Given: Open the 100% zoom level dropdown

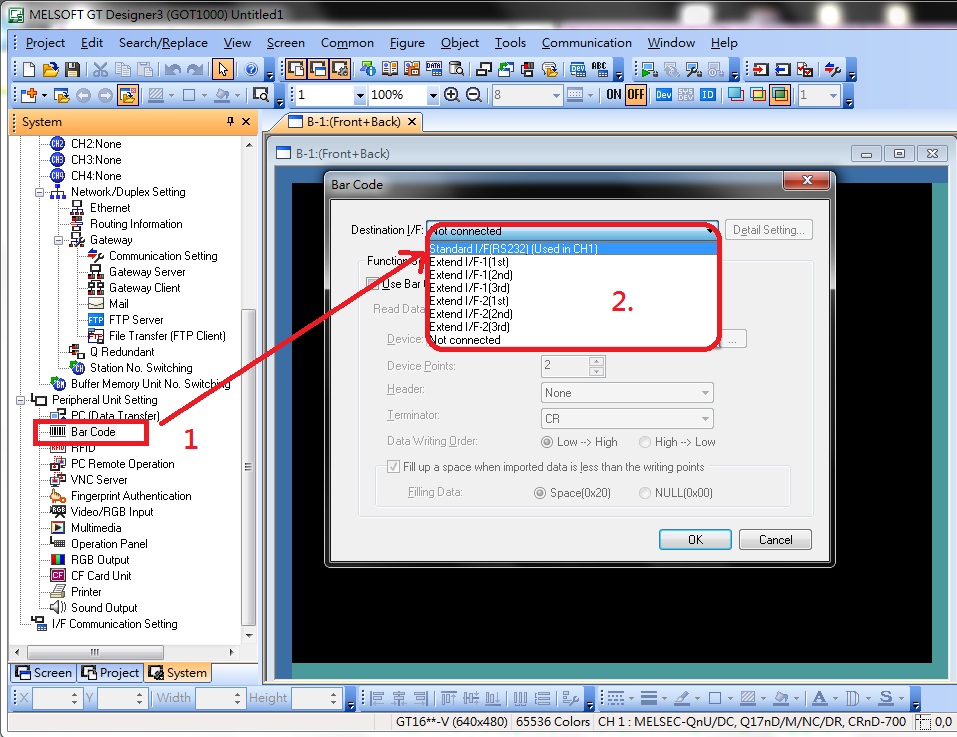Looking at the screenshot, I should tap(432, 95).
